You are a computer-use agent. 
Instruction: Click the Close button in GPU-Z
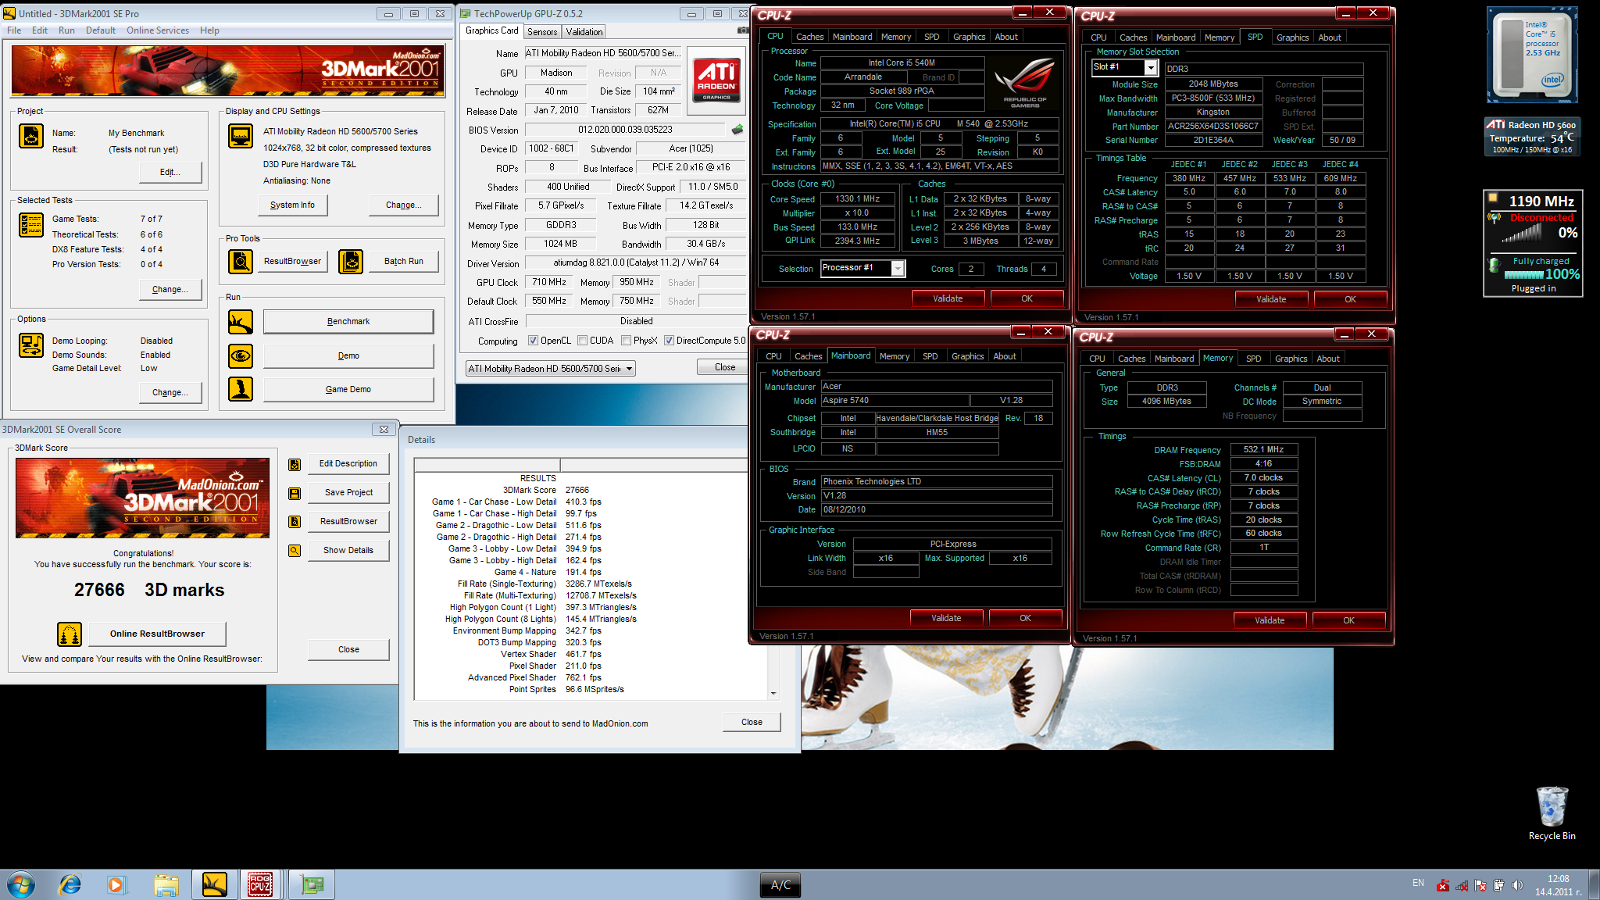(725, 367)
